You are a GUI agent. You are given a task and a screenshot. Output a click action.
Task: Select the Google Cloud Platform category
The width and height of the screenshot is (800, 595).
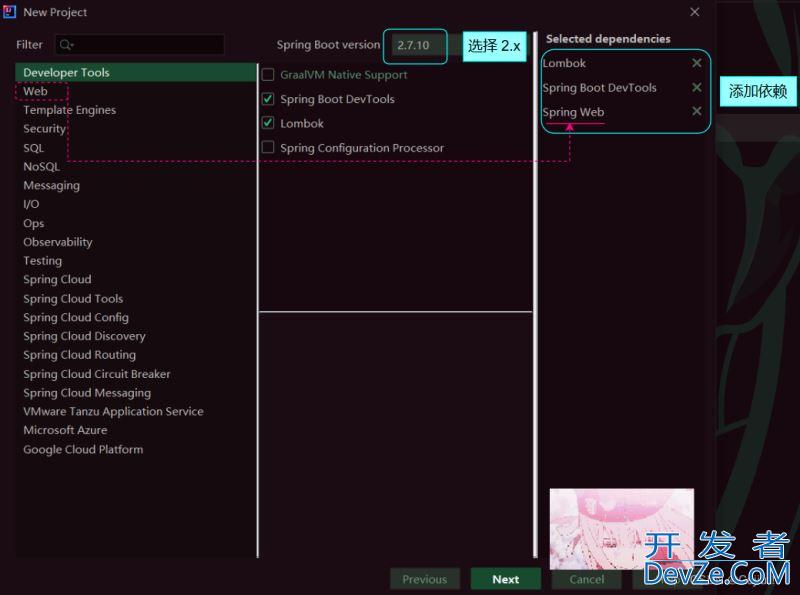136,450
